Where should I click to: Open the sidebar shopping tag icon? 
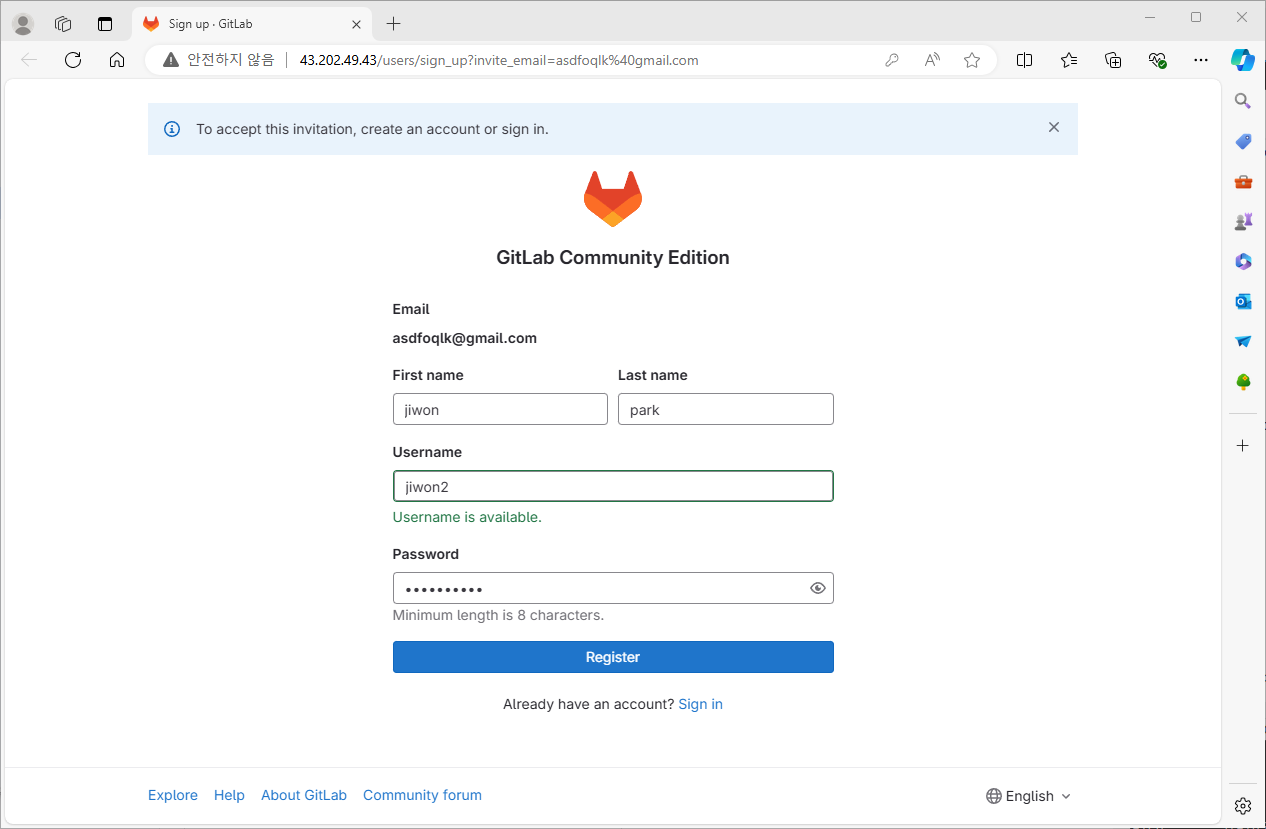(x=1243, y=141)
